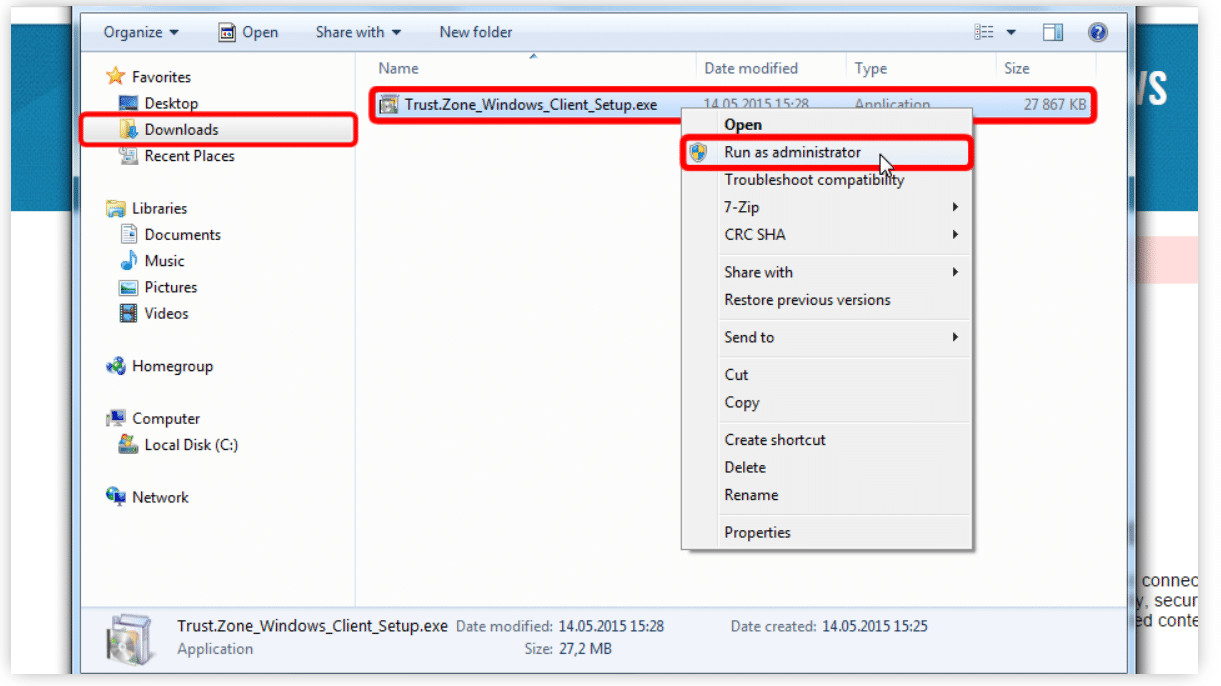The image size is (1221, 686).
Task: Expand the 7-Zip submenu arrow
Action: [x=955, y=207]
